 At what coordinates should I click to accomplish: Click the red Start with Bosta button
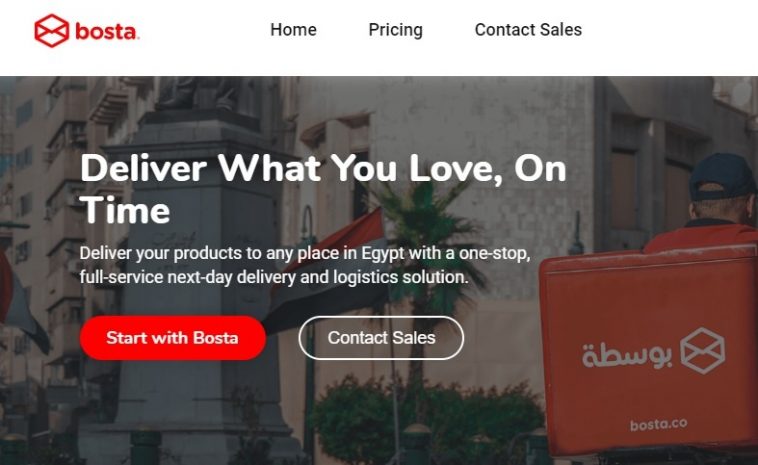[x=173, y=337]
